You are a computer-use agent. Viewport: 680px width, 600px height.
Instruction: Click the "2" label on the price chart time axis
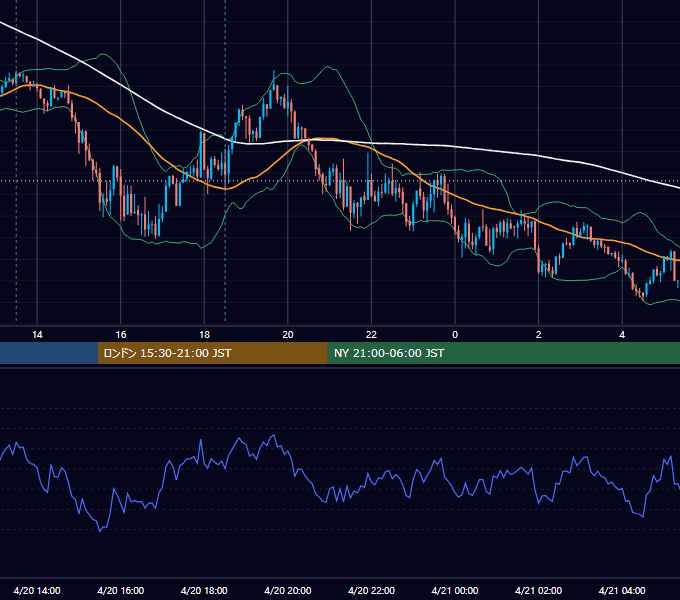pos(539,335)
